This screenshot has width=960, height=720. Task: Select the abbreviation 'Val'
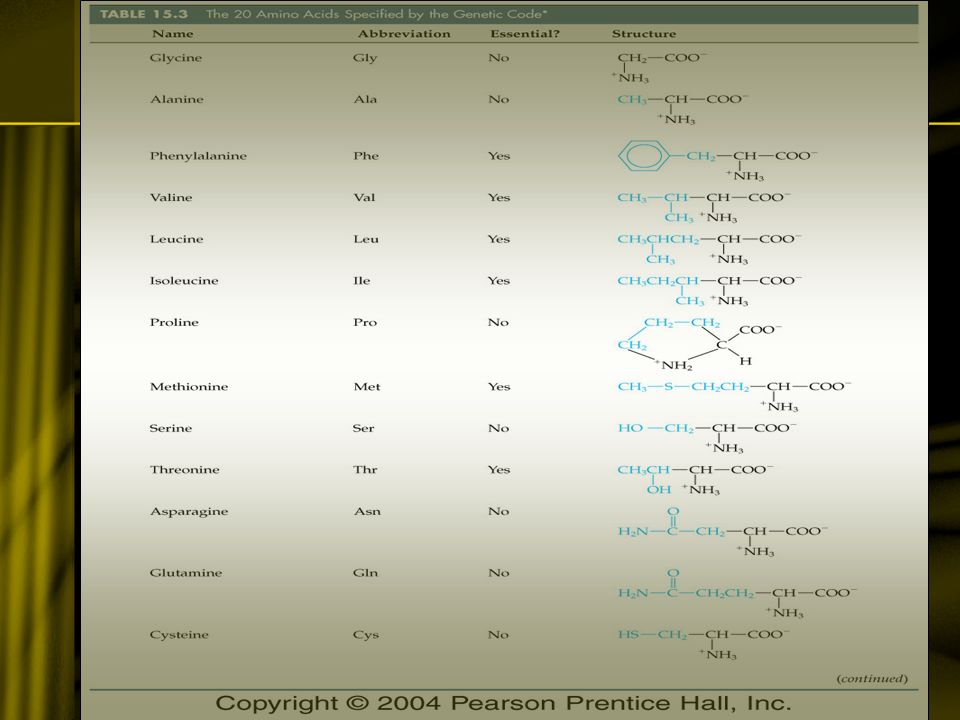(x=364, y=197)
